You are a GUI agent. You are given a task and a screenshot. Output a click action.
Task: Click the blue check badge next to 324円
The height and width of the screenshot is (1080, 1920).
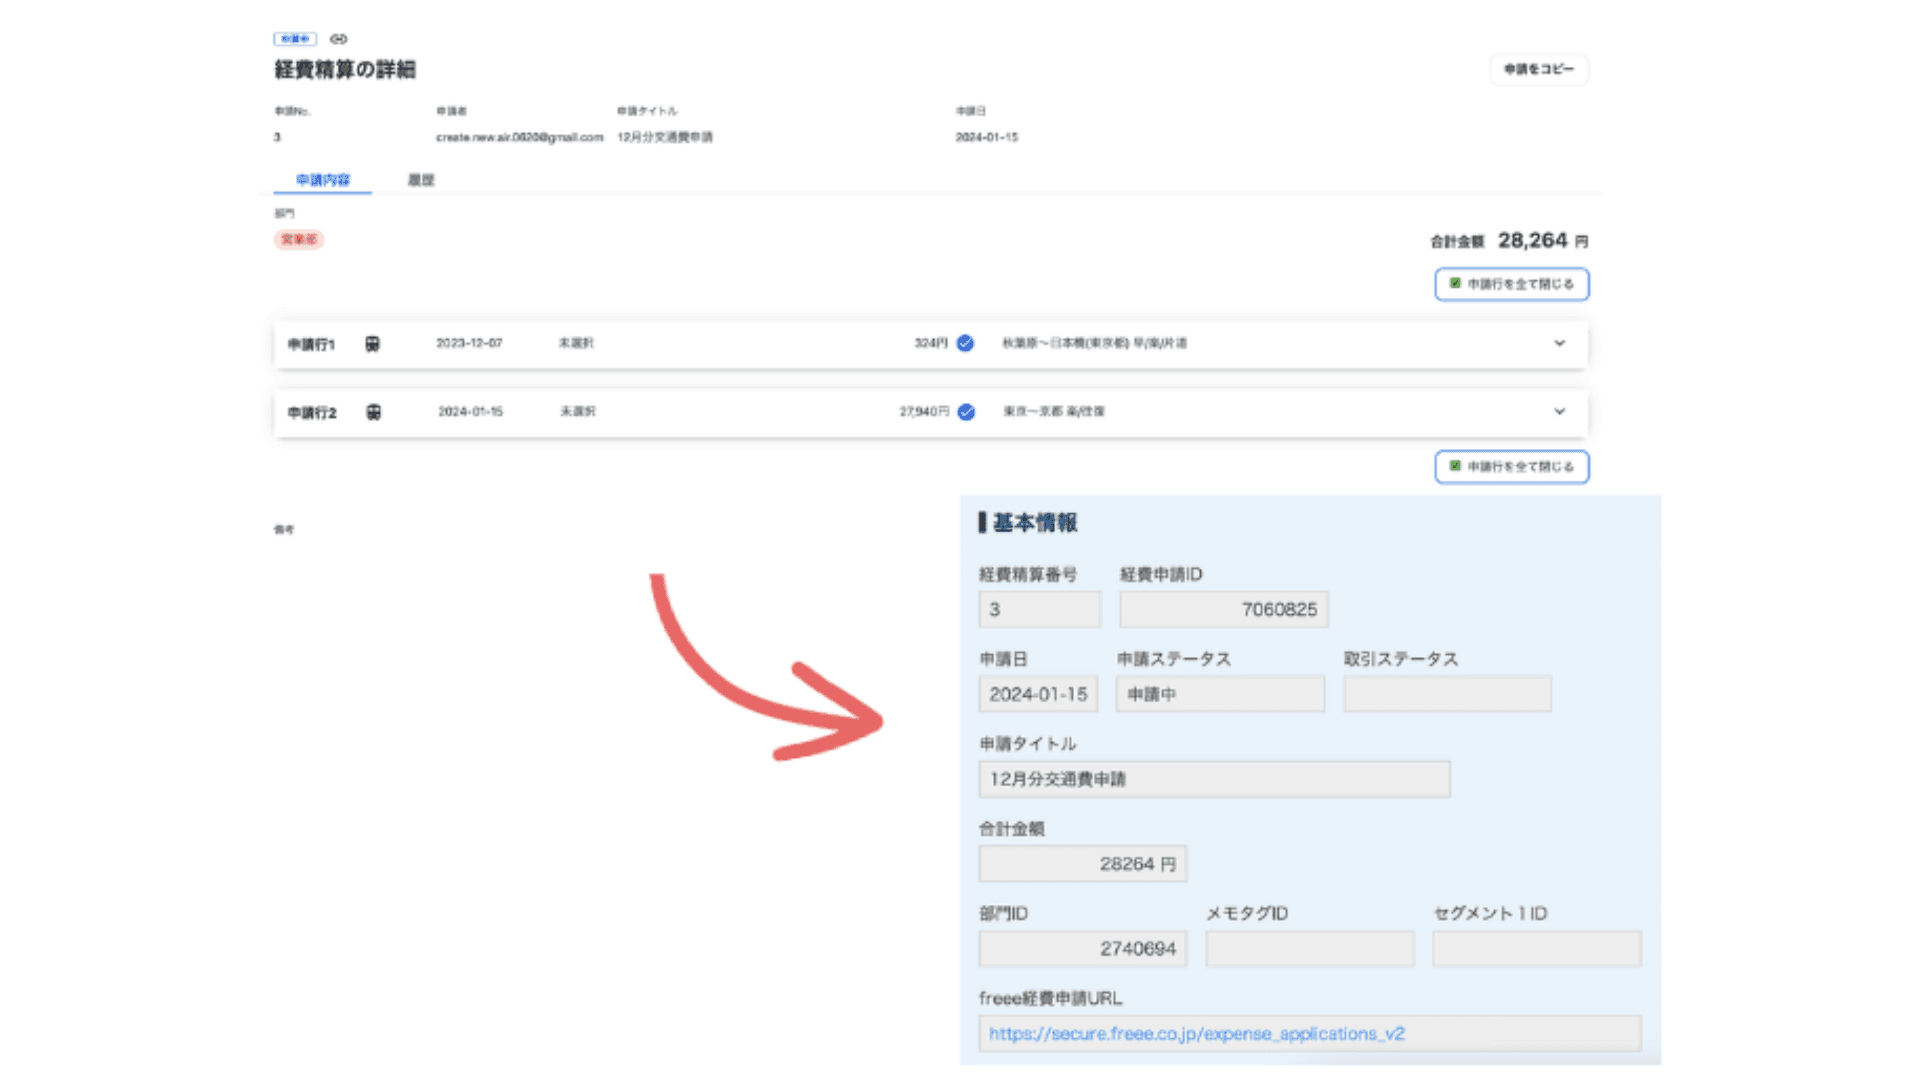pyautogui.click(x=965, y=343)
